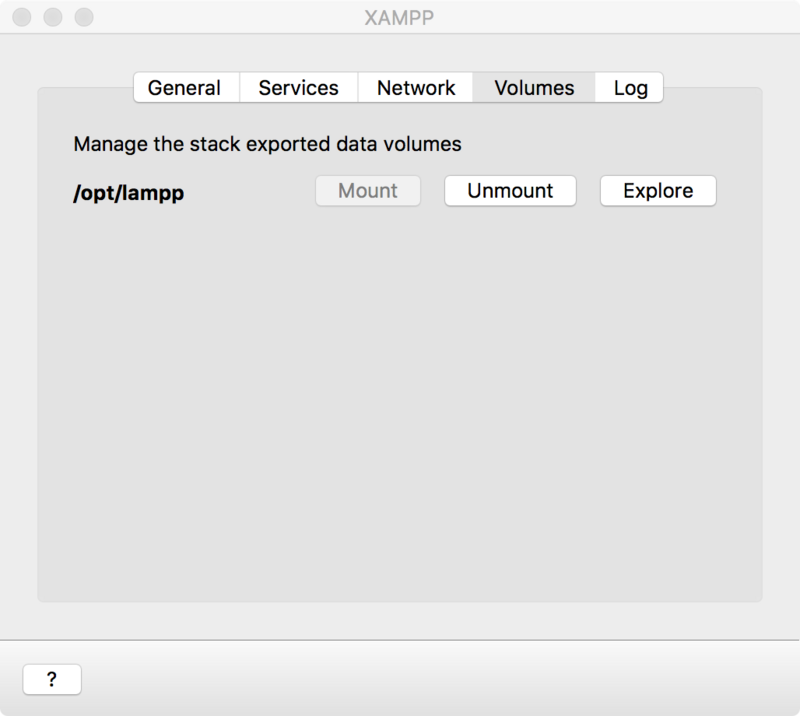The height and width of the screenshot is (716, 800).
Task: Click the XAMPP title in the title bar
Action: pos(400,18)
